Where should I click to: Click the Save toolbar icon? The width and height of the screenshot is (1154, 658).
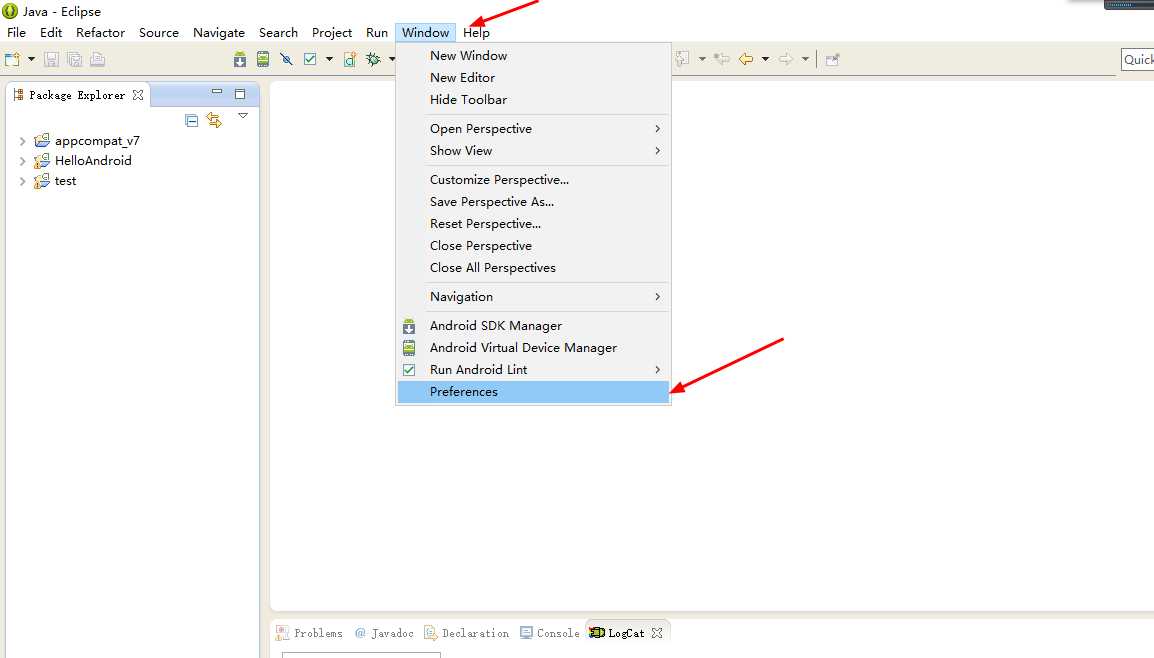(x=51, y=60)
